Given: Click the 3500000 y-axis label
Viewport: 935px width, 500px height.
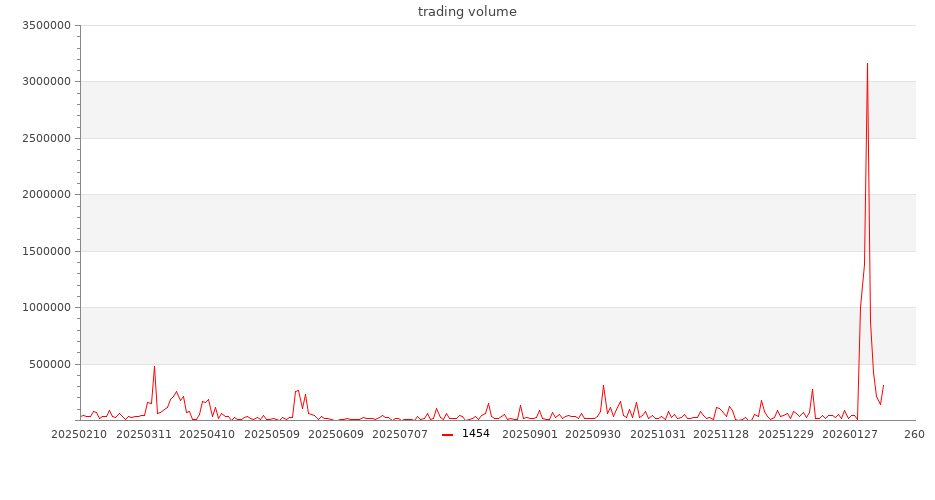Looking at the screenshot, I should point(49,25).
